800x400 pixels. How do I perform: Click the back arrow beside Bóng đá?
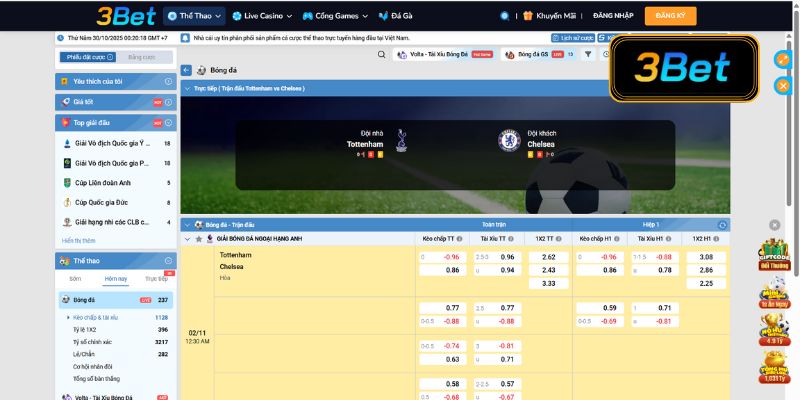(x=186, y=70)
